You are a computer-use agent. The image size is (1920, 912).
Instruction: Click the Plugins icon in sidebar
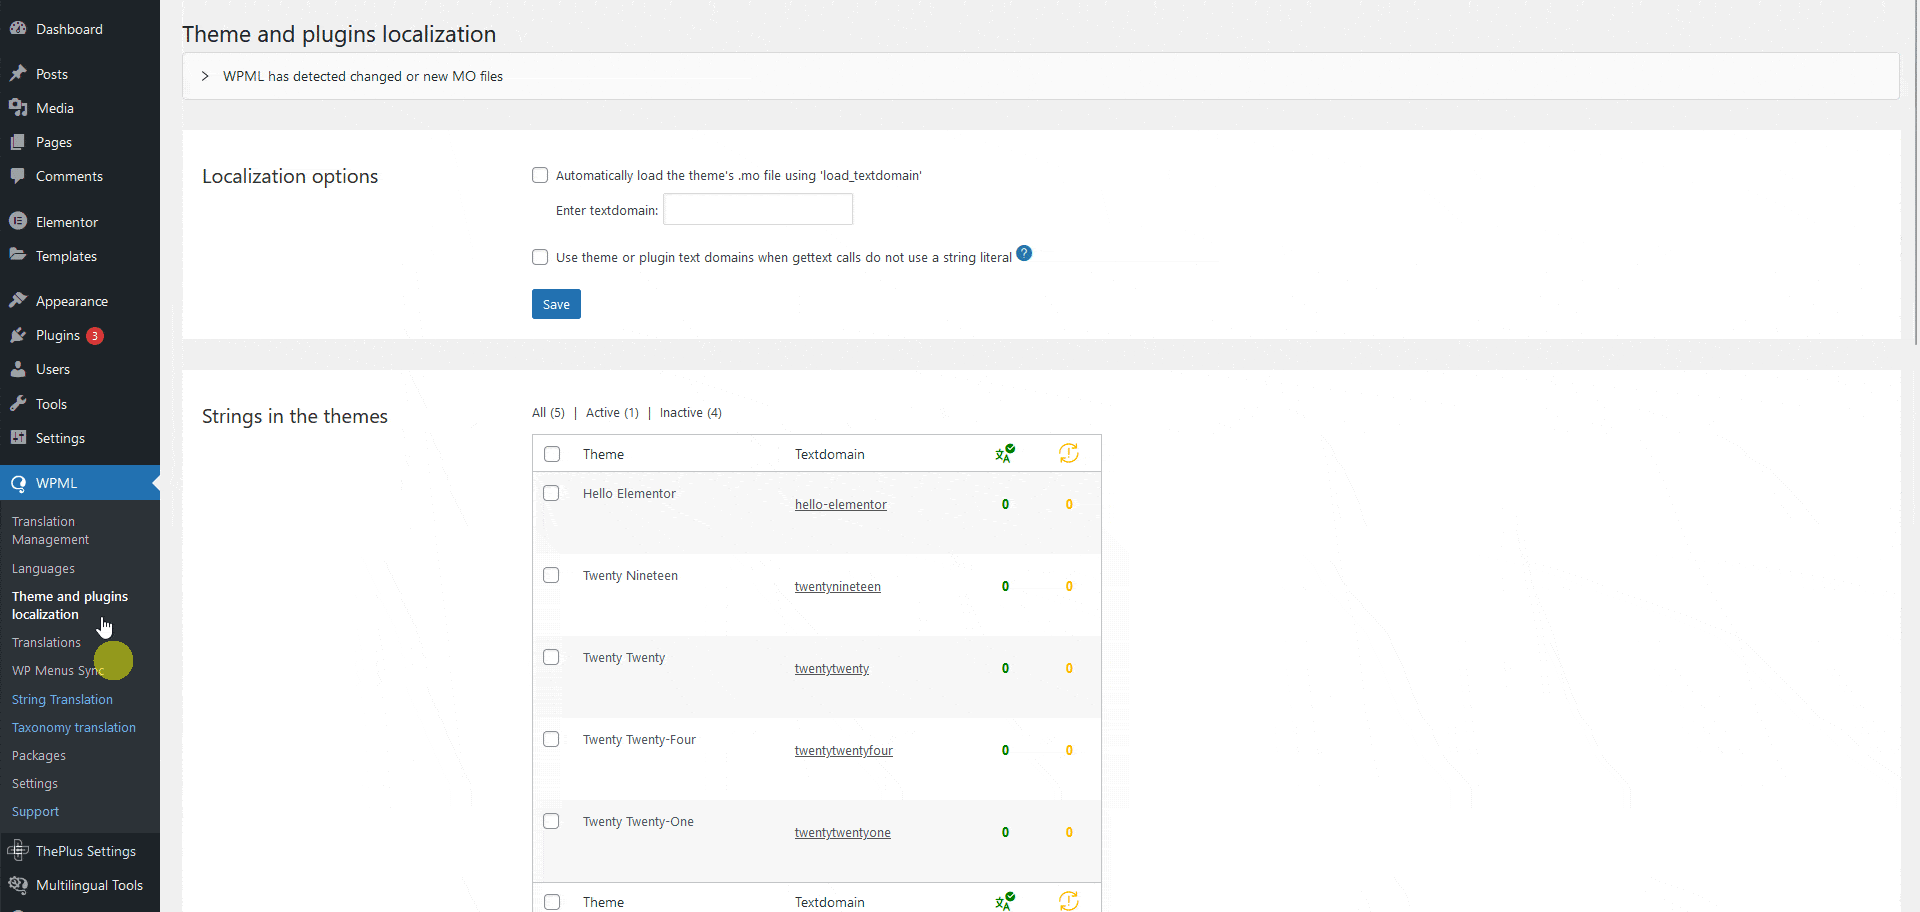click(x=18, y=335)
